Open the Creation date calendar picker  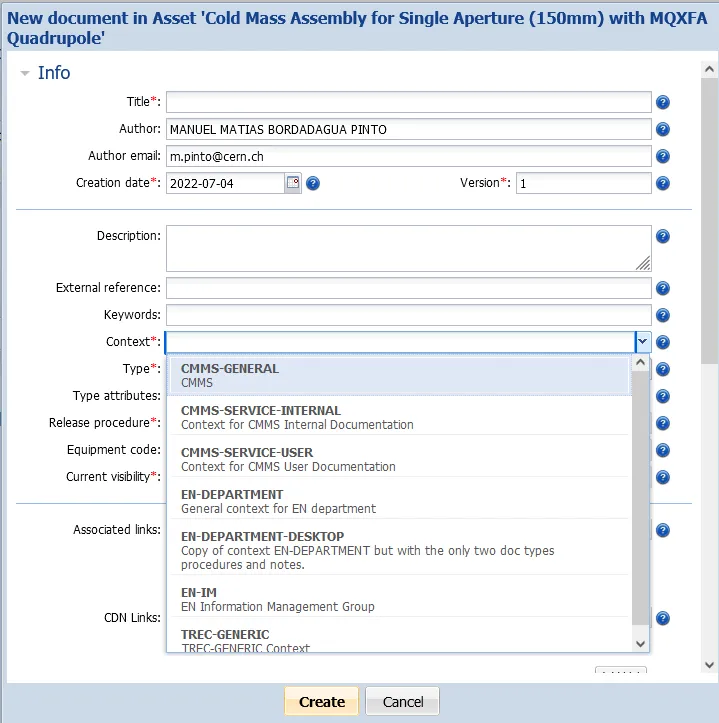[x=293, y=183]
